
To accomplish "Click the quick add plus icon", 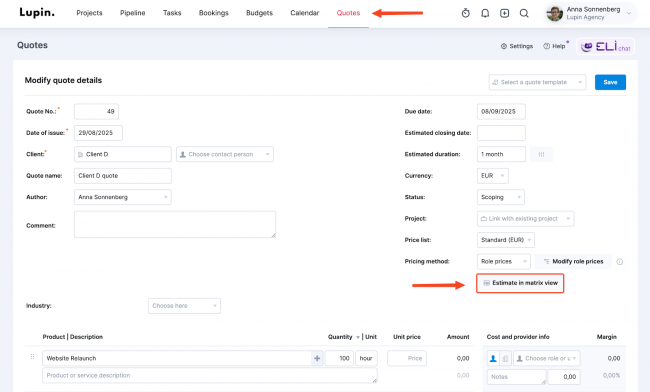I will (504, 13).
